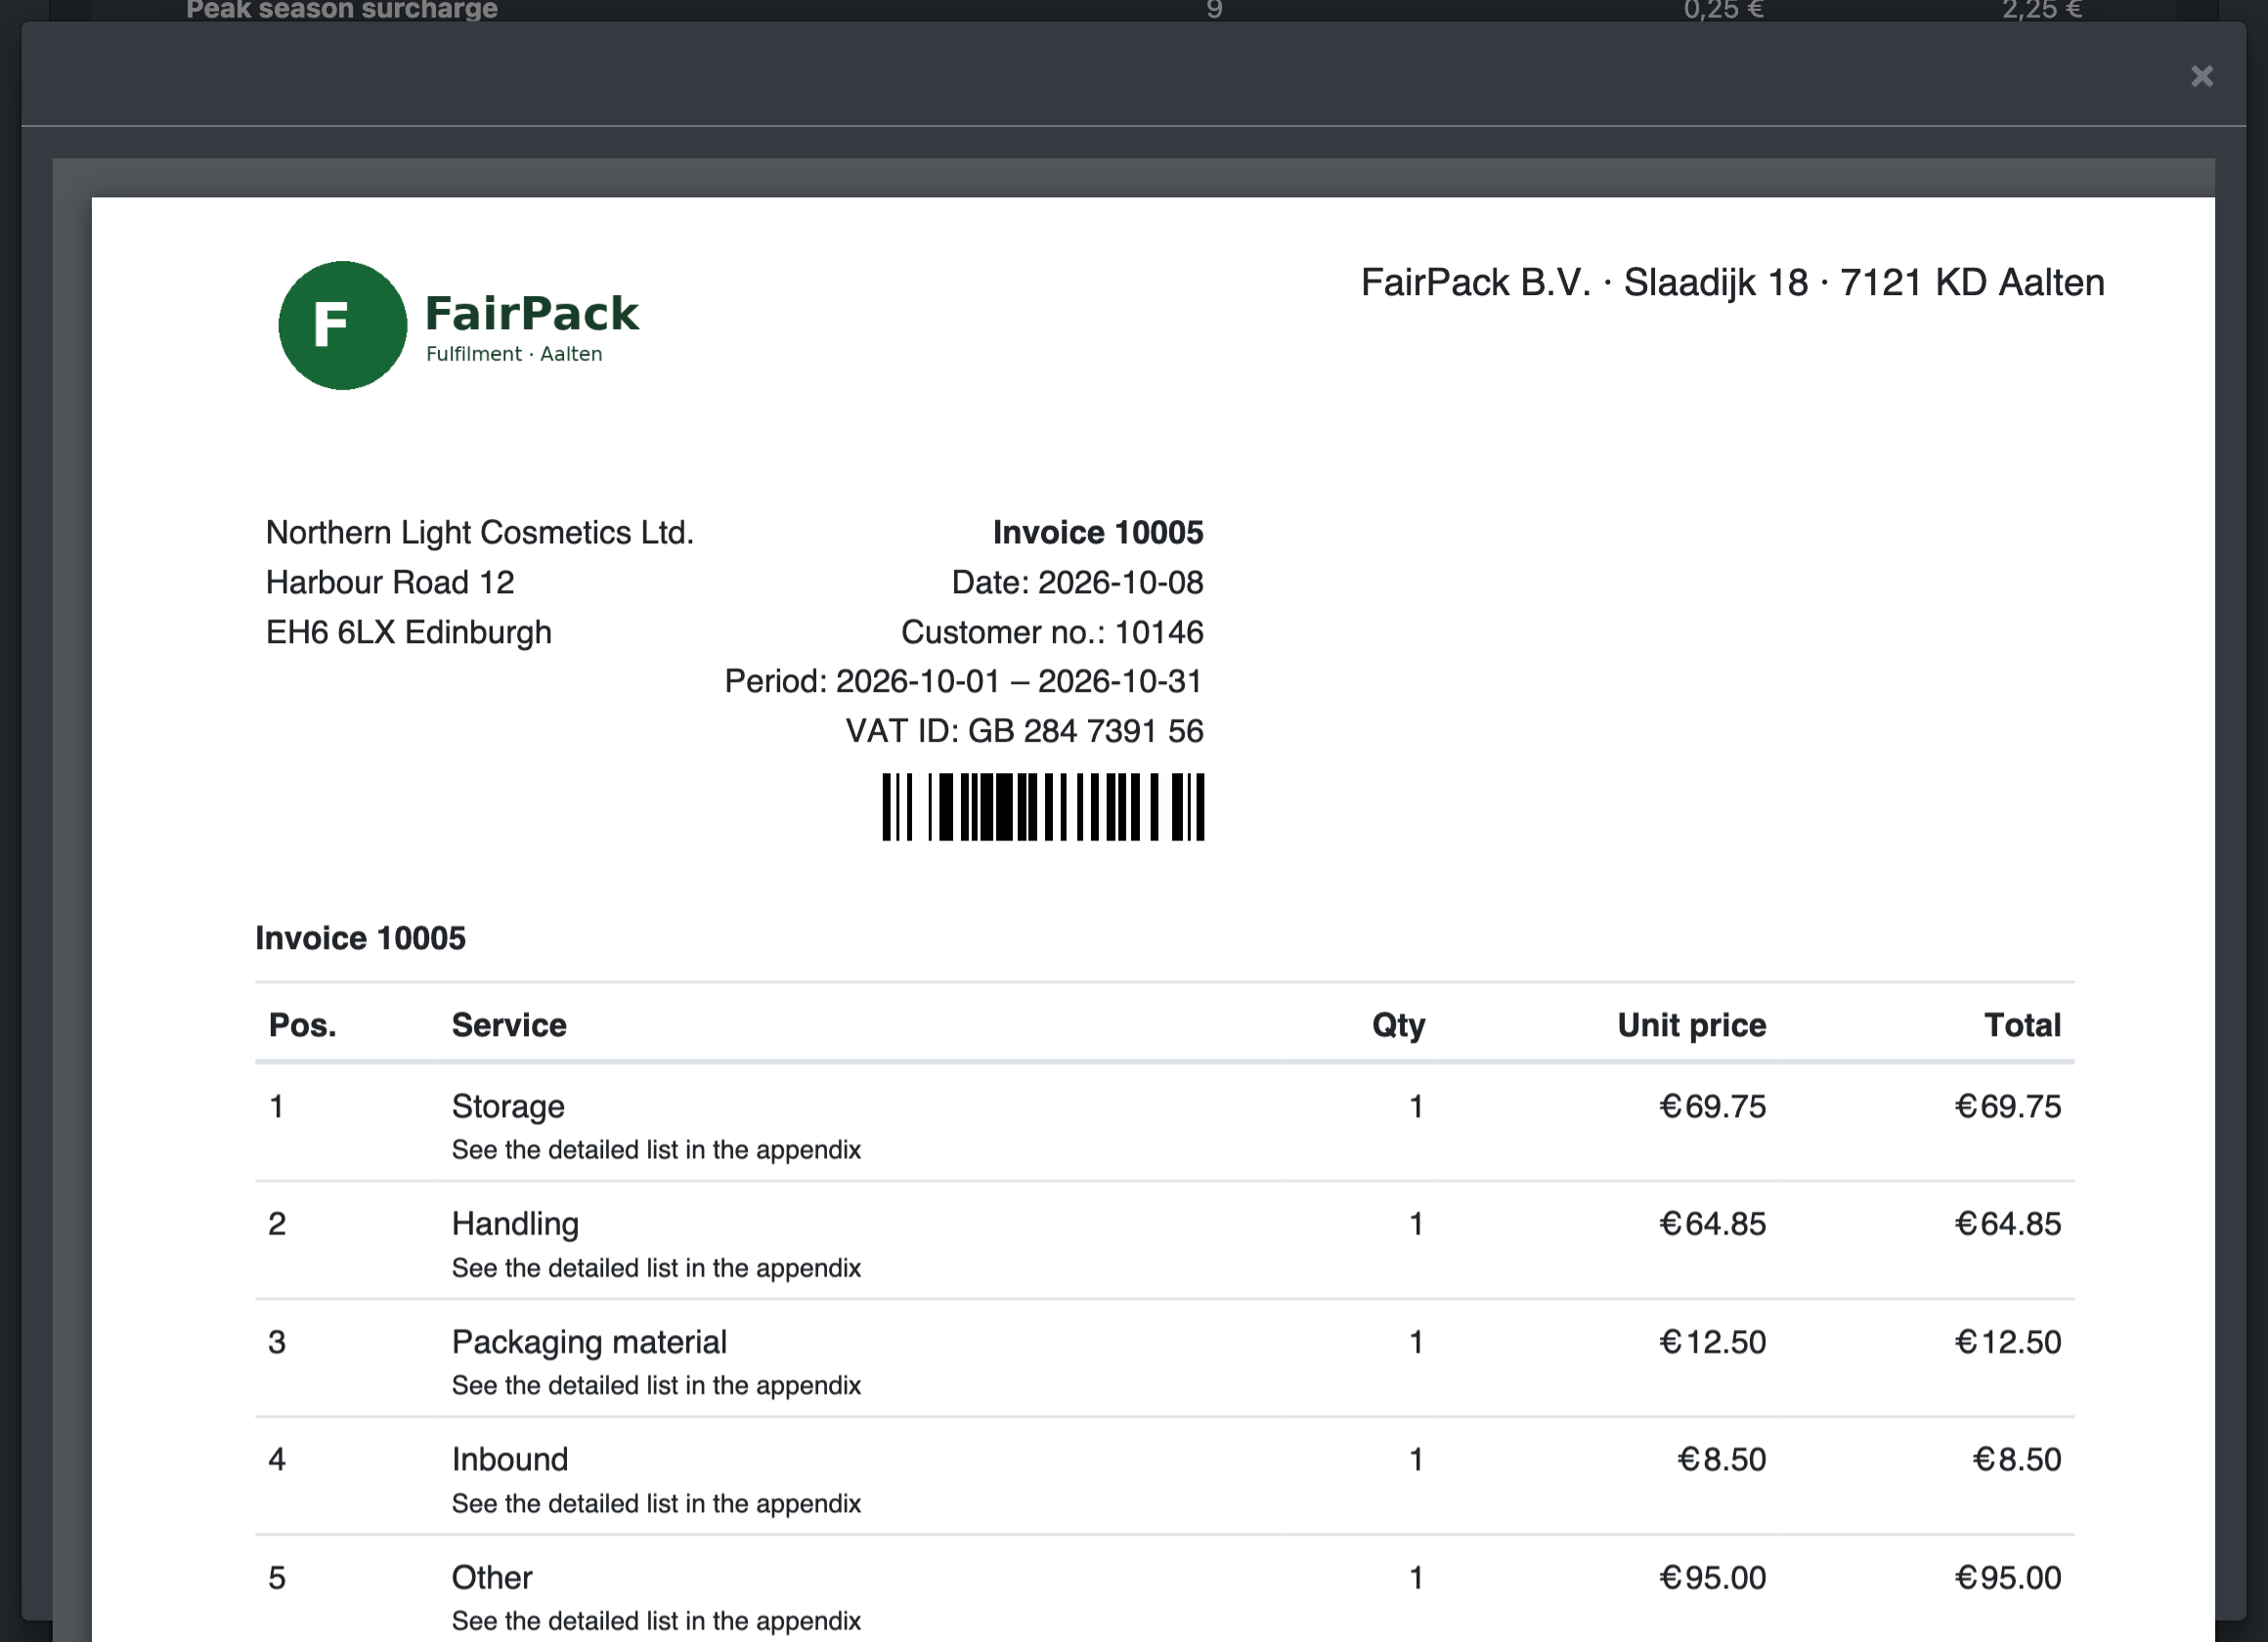Click the 'Service' column header

click(x=508, y=1025)
